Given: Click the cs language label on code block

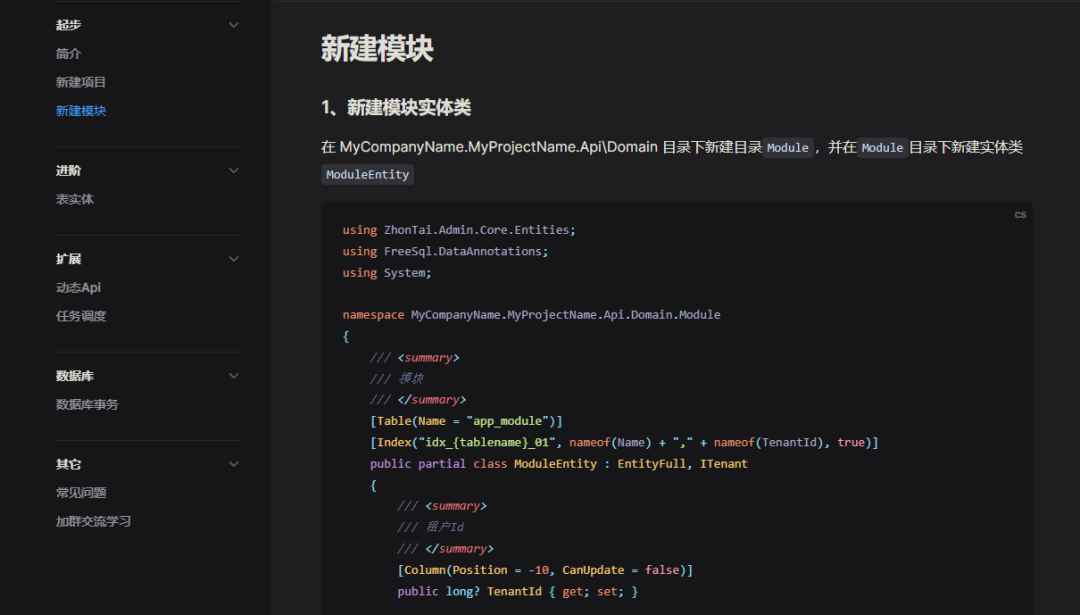Looking at the screenshot, I should tap(1020, 215).
